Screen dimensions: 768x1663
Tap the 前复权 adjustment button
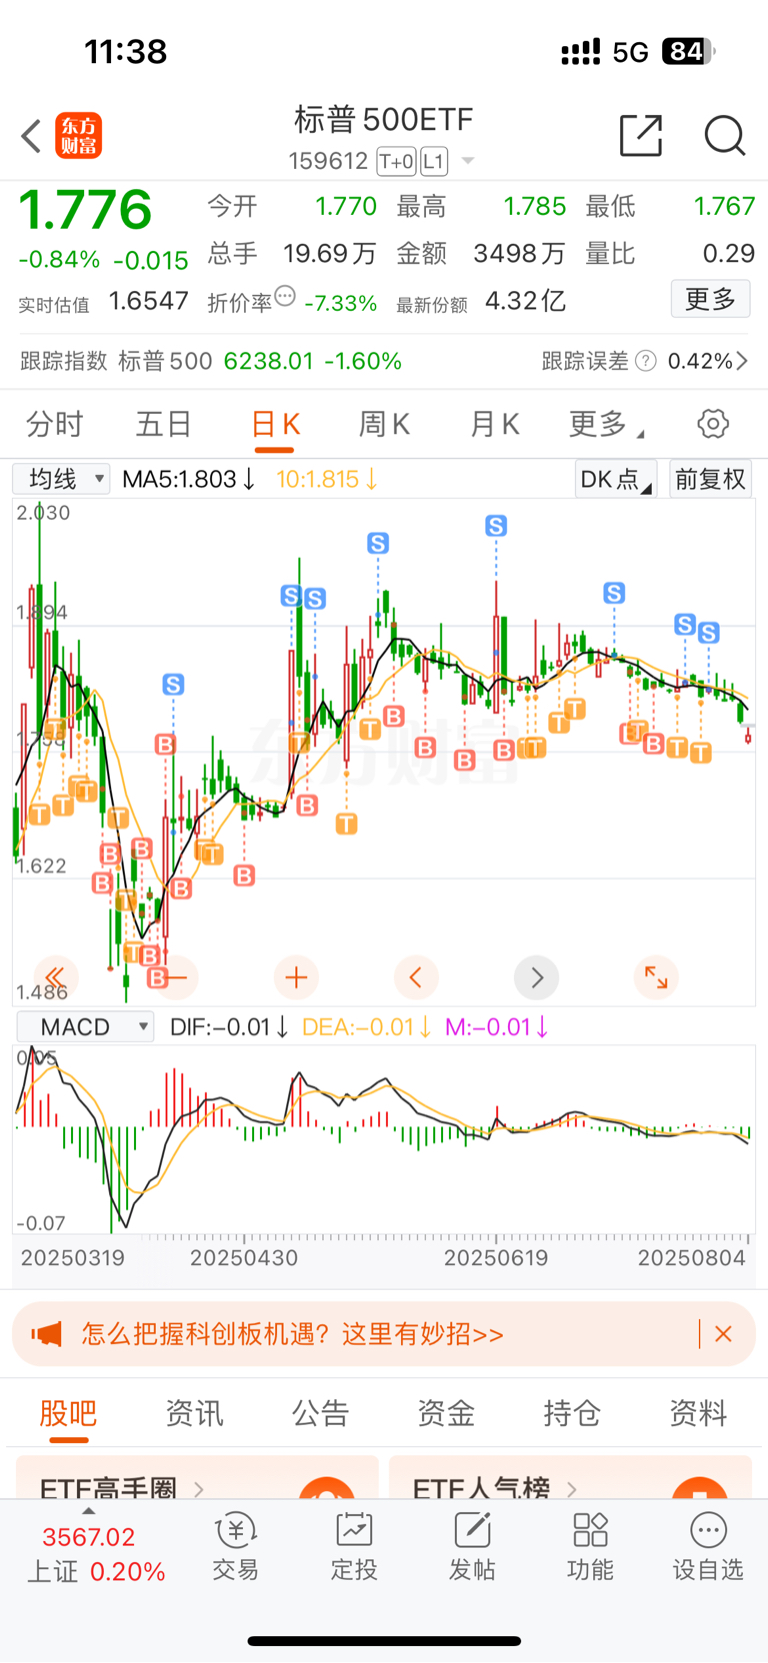point(711,479)
